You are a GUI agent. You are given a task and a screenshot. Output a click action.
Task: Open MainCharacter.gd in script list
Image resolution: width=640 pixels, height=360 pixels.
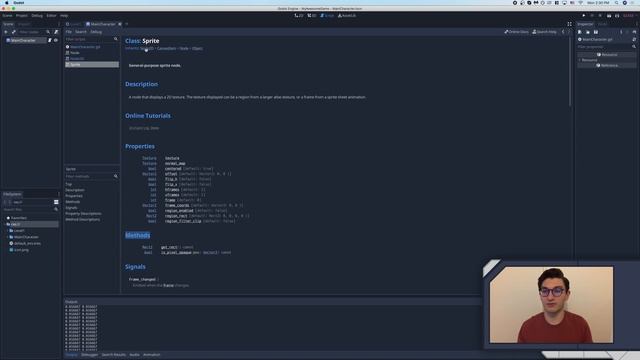click(85, 47)
